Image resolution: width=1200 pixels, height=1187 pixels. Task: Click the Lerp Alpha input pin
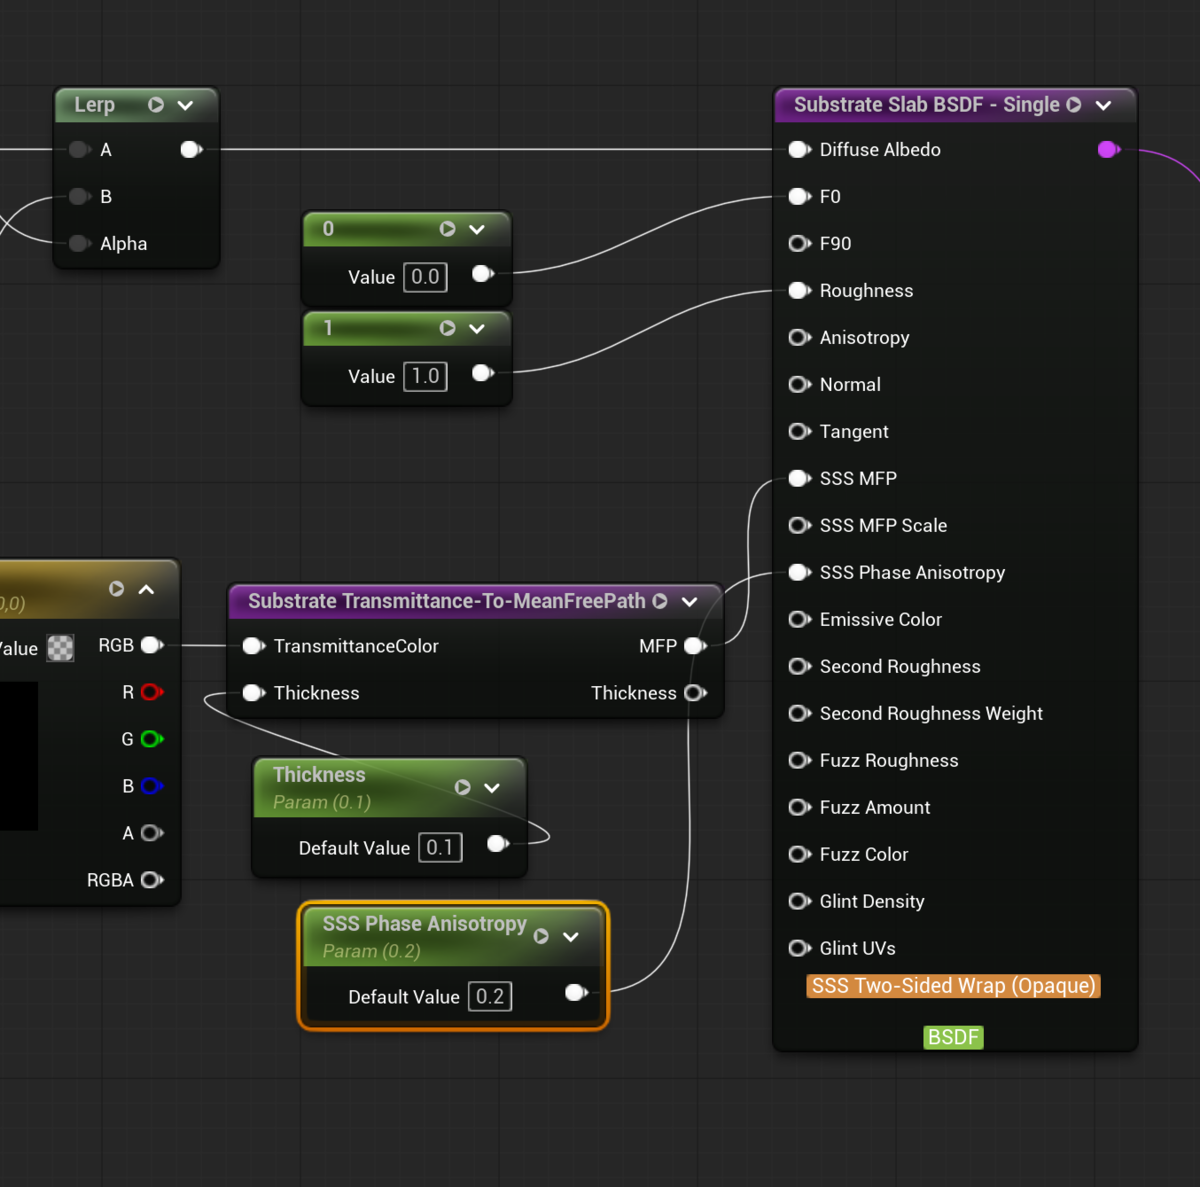click(80, 244)
